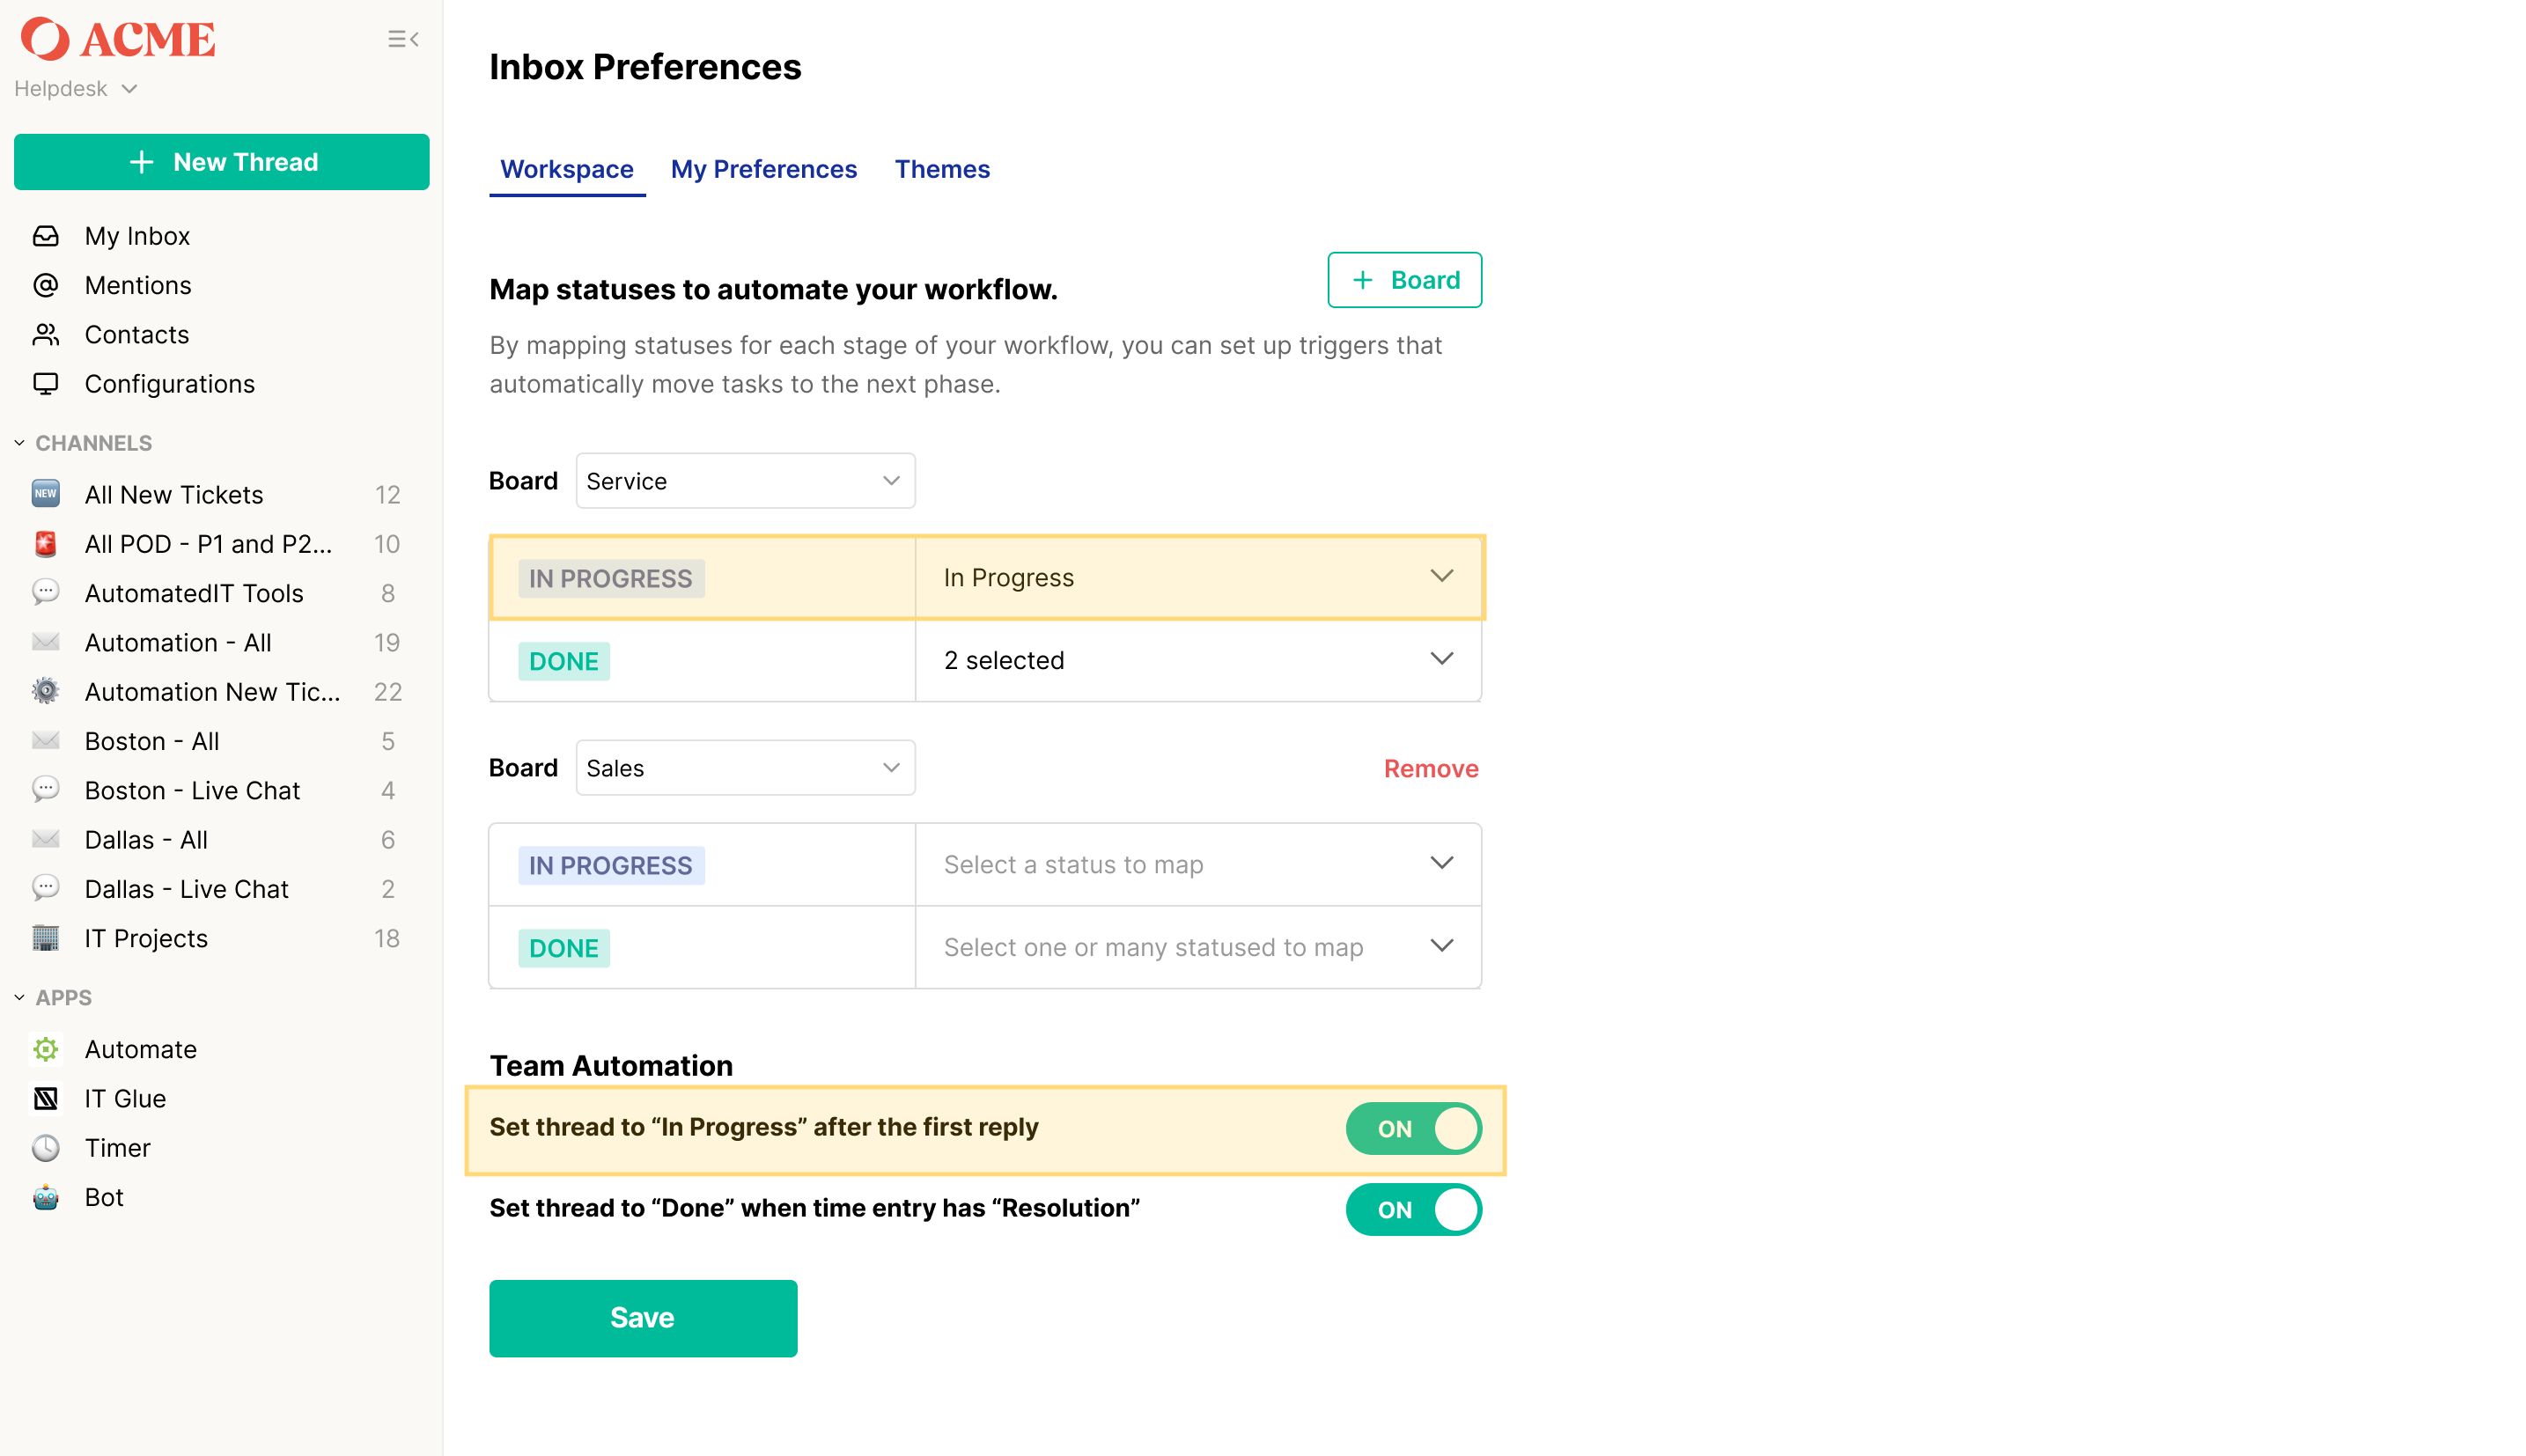Click the Remove link for Sales board

click(x=1431, y=768)
